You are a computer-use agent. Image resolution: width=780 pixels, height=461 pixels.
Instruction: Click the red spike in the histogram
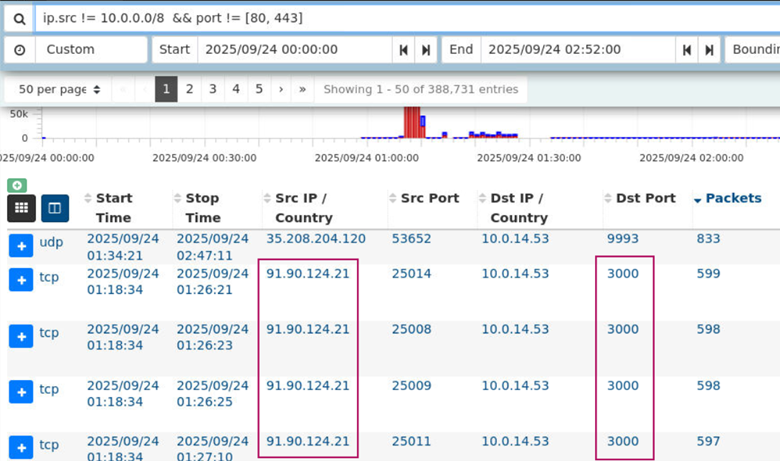[x=411, y=122]
